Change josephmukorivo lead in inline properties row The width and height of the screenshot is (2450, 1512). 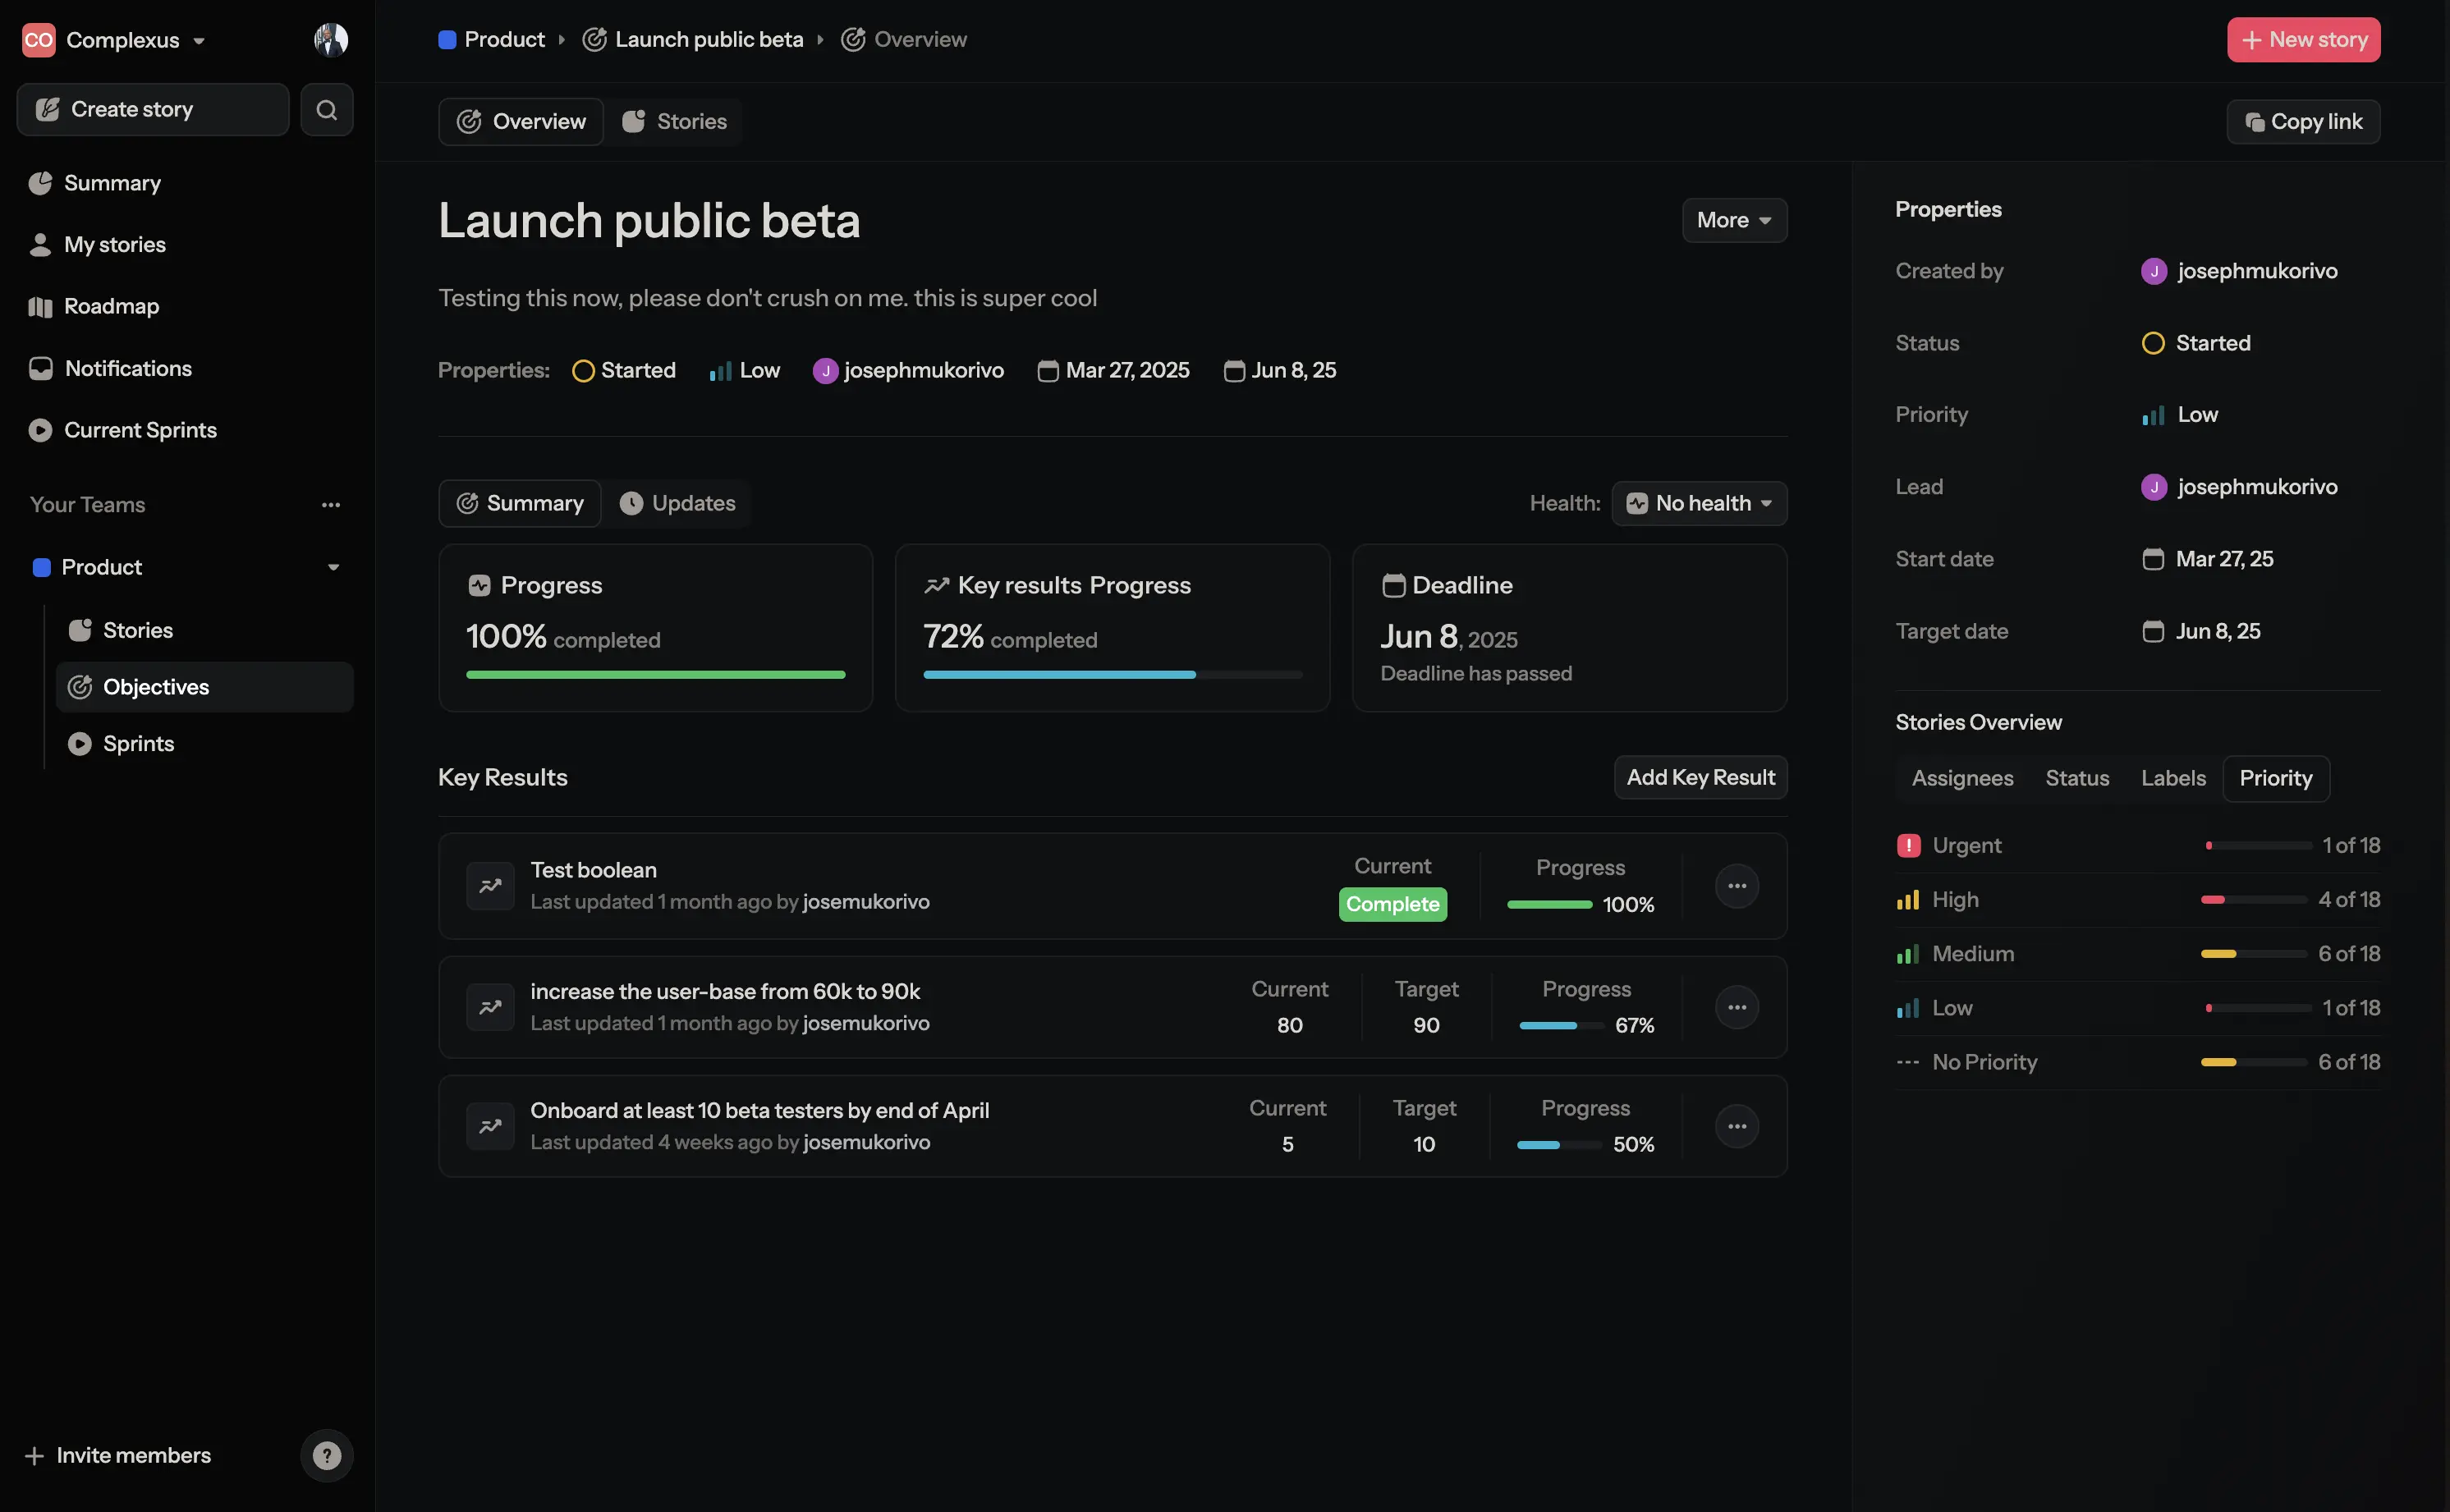(x=908, y=370)
